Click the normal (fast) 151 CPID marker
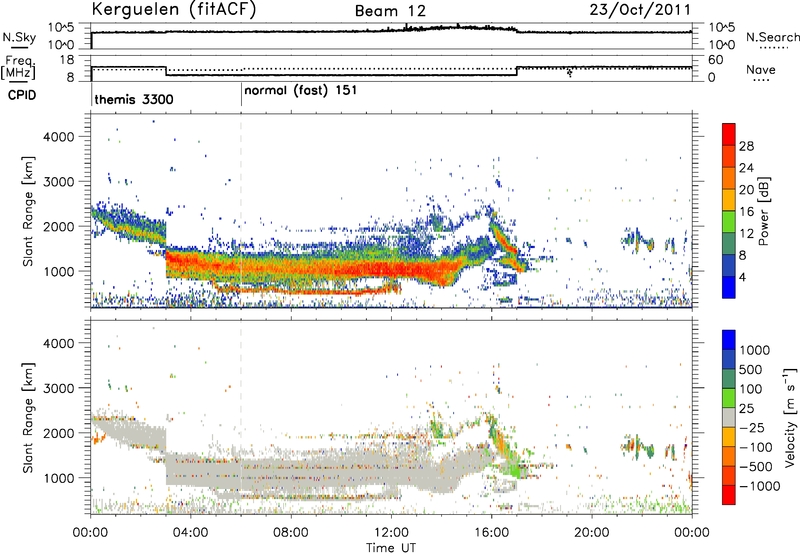Viewport: 800px width, 554px height. (x=301, y=91)
